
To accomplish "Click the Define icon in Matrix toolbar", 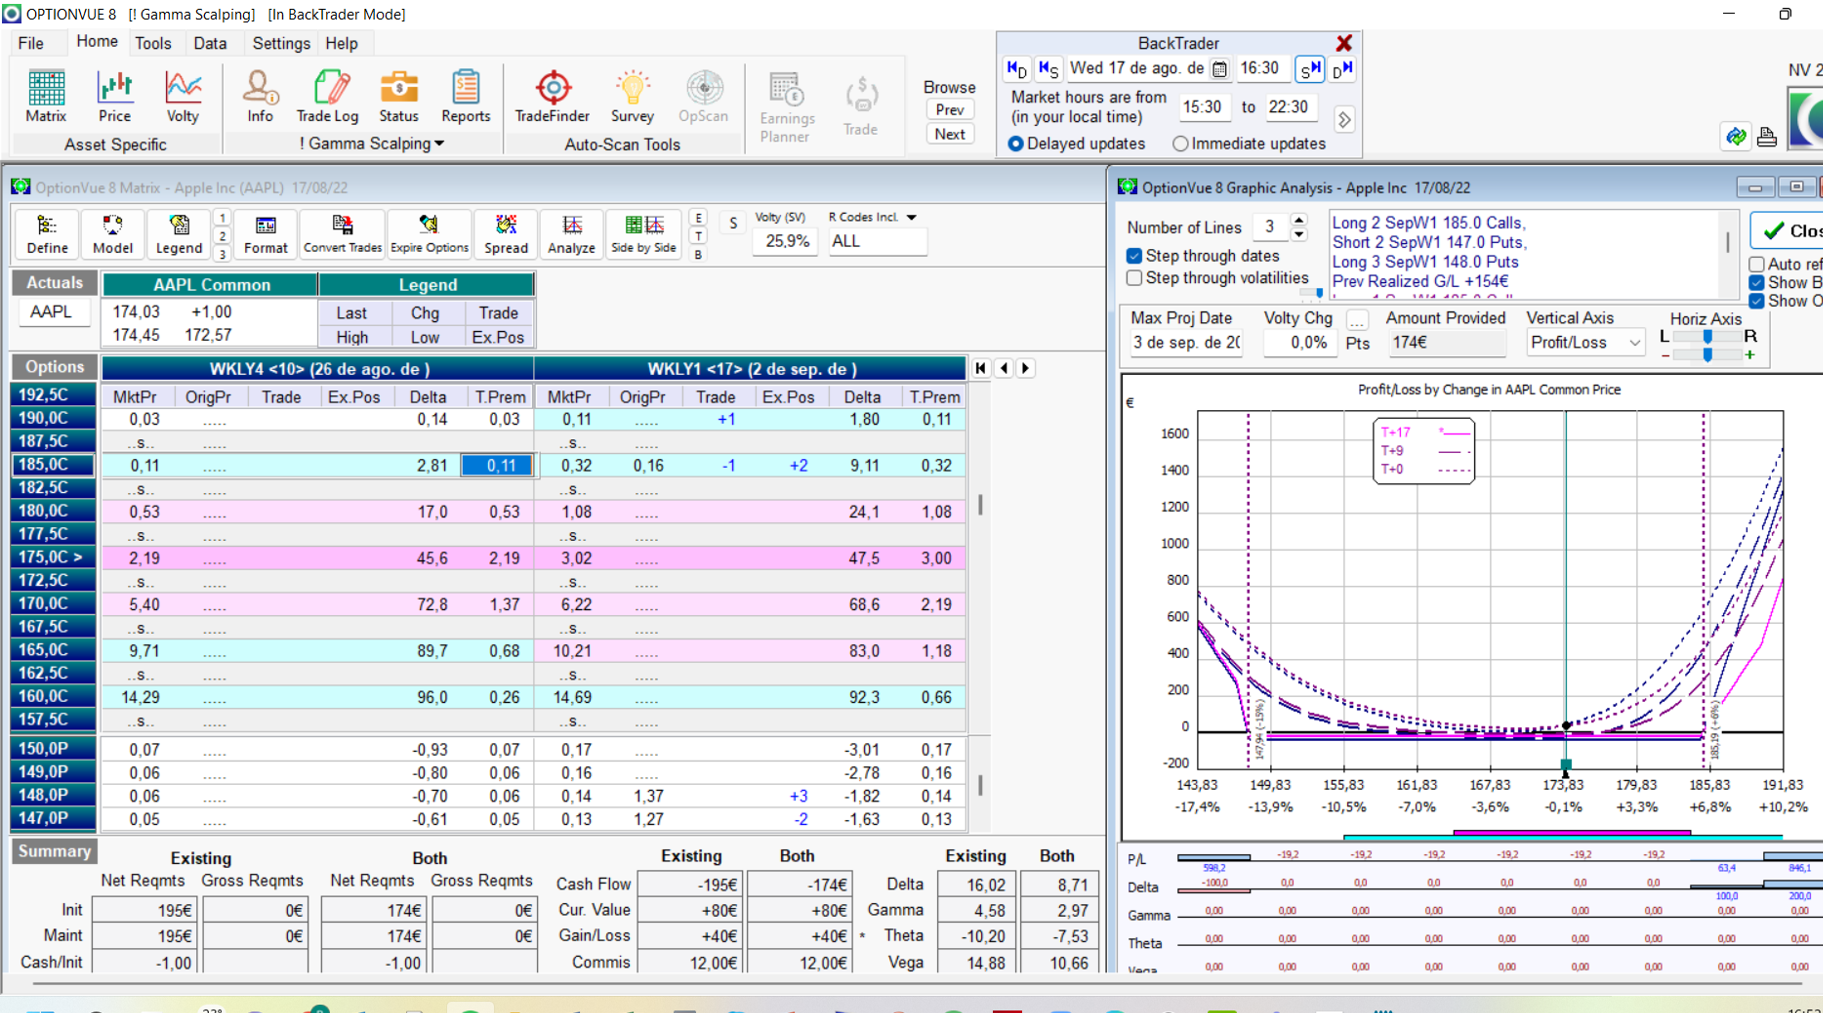I will click(47, 235).
